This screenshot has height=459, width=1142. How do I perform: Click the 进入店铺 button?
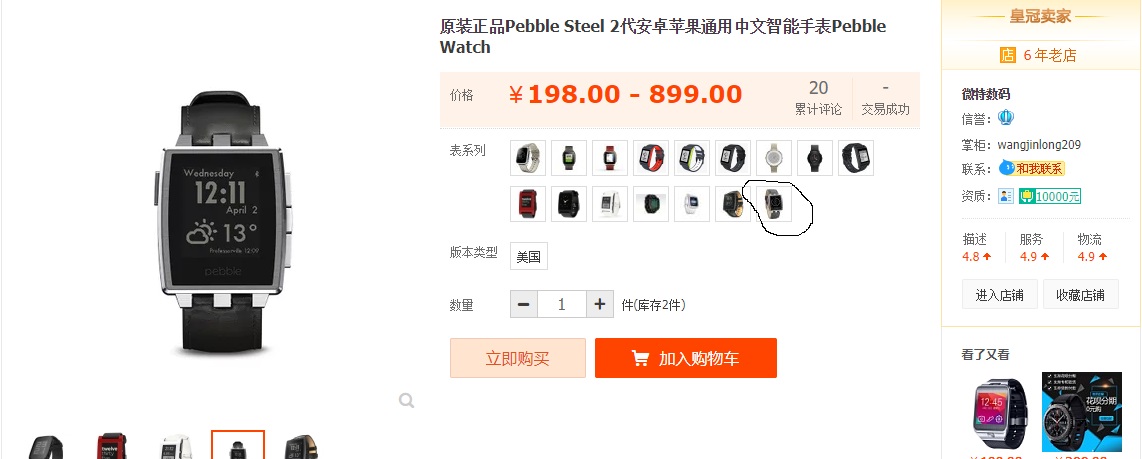pos(1000,294)
